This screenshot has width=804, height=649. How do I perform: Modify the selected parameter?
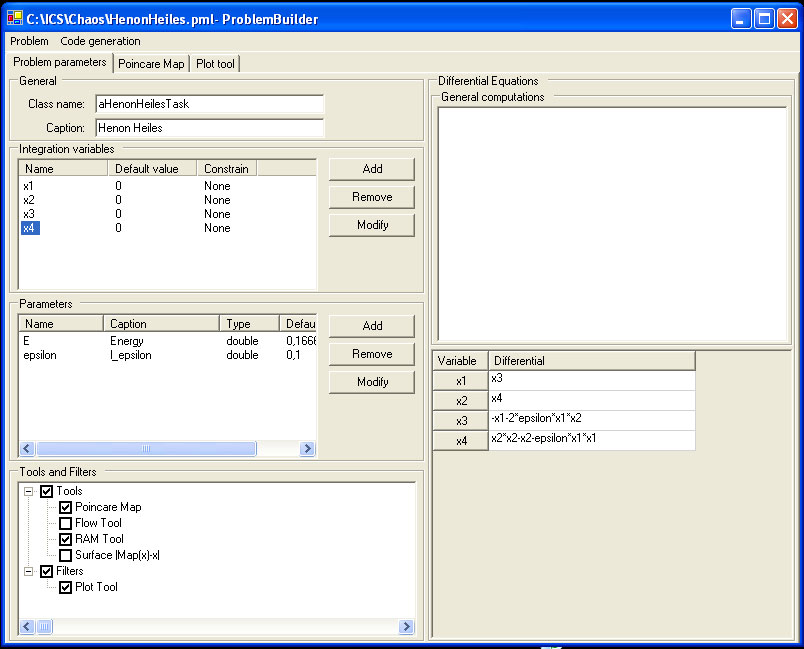pos(372,382)
